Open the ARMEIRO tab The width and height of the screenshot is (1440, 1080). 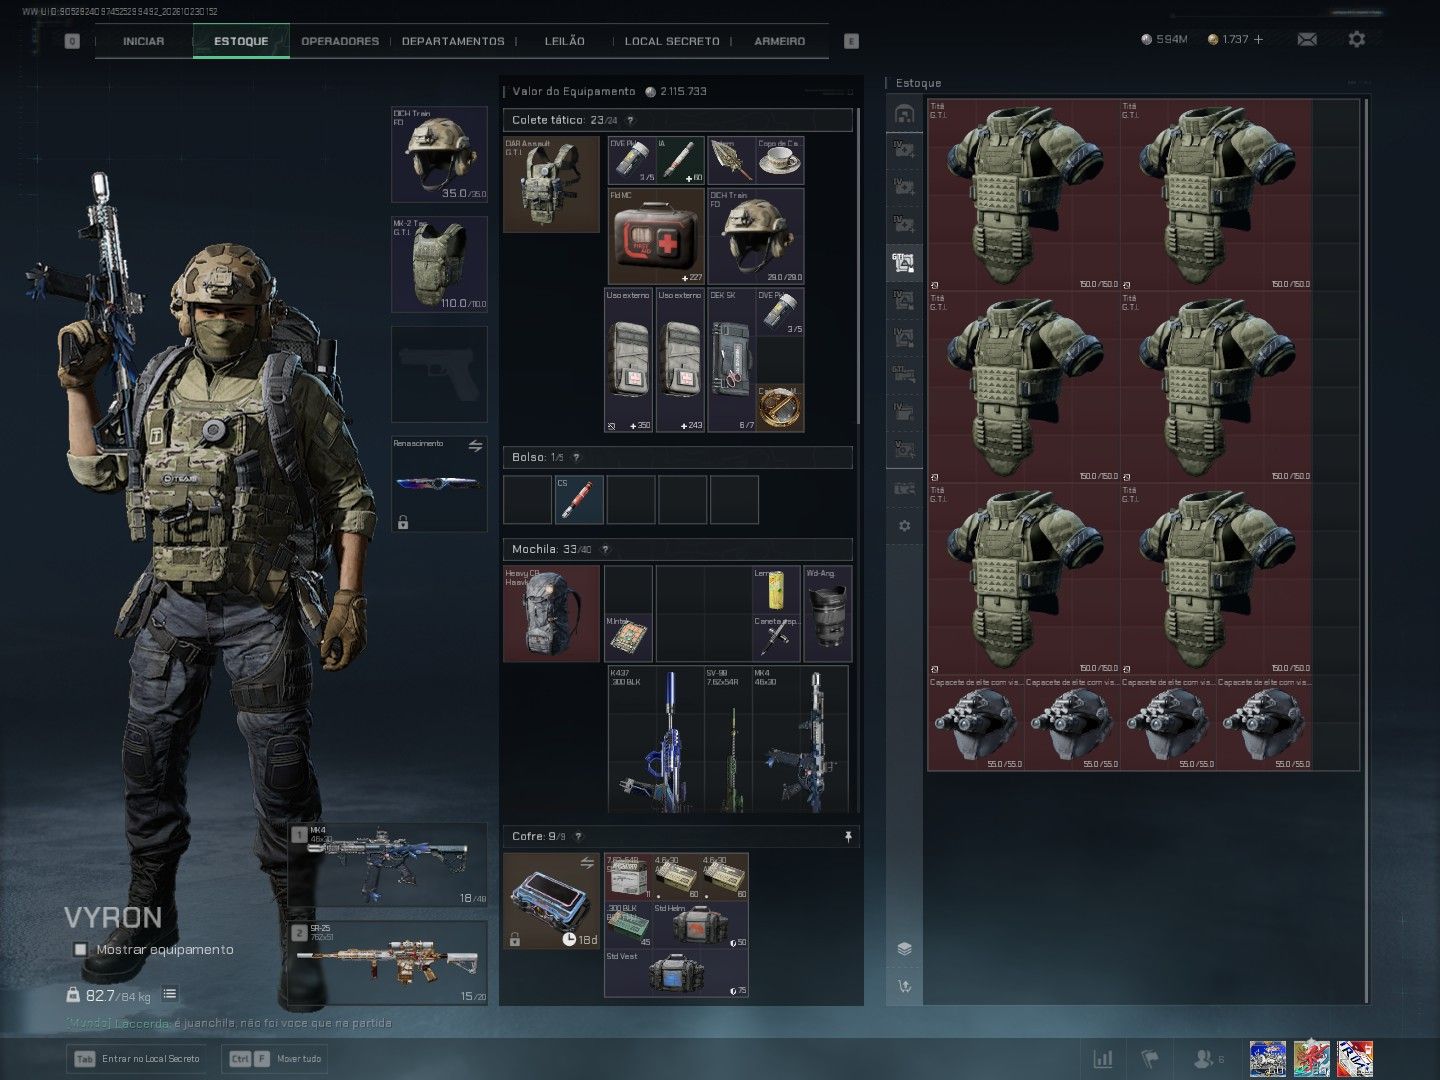[x=780, y=41]
